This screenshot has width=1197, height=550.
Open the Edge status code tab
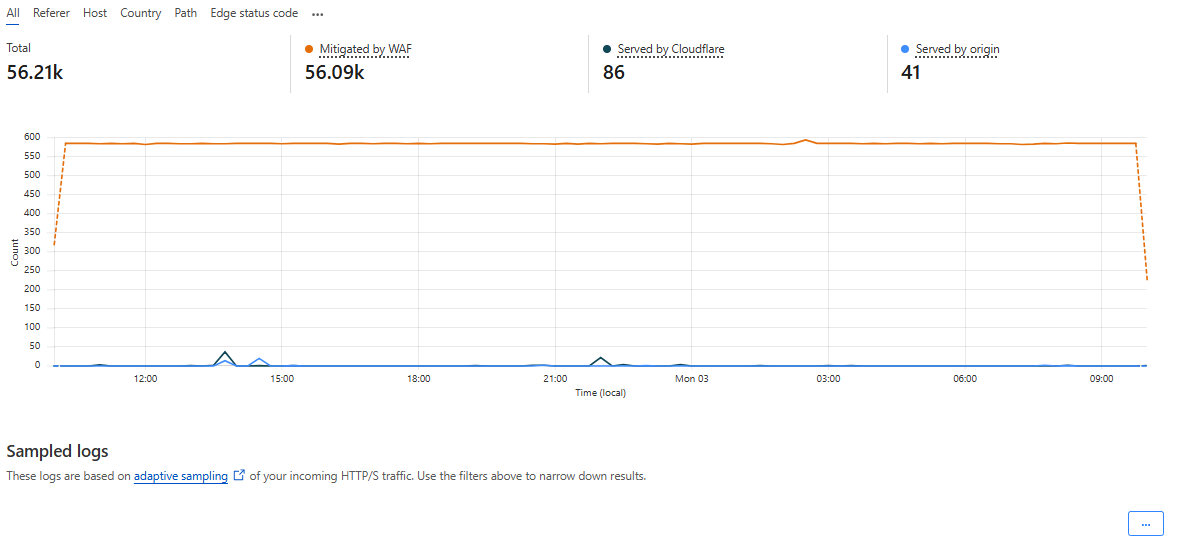point(254,14)
